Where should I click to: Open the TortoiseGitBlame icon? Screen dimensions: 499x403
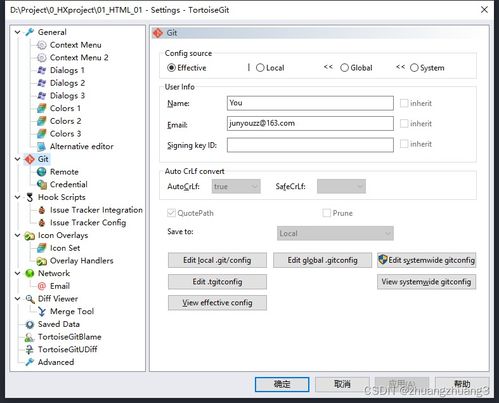coord(30,337)
